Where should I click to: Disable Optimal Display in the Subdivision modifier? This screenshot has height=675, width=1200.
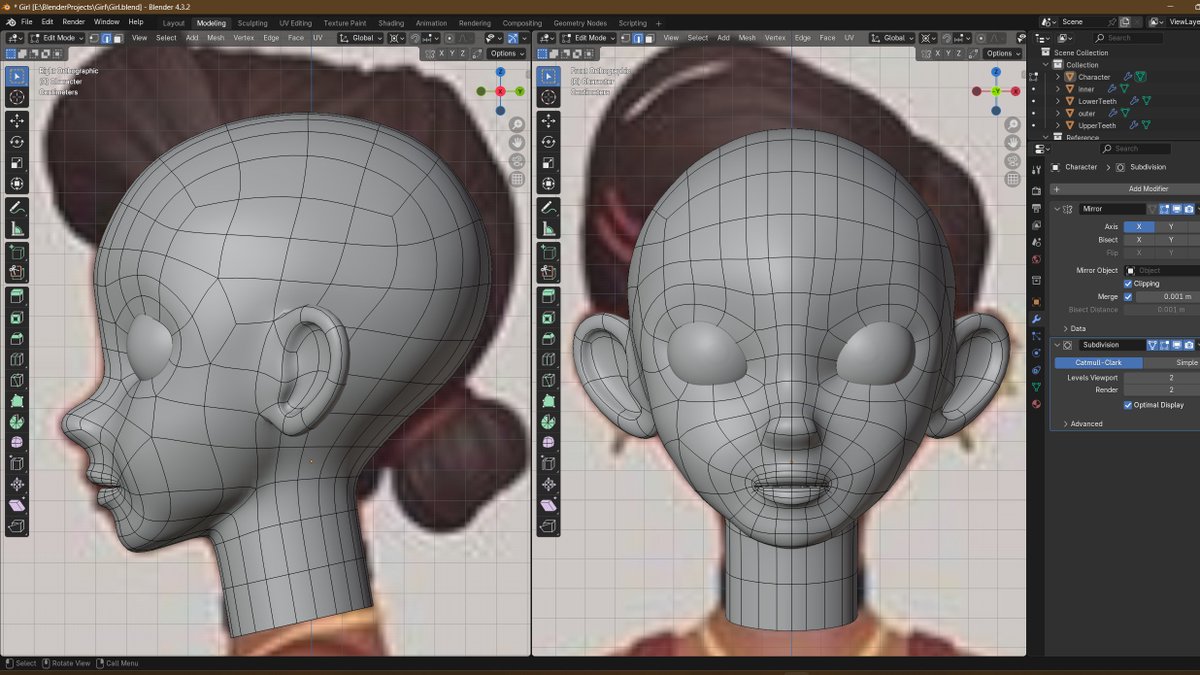pyautogui.click(x=1128, y=405)
